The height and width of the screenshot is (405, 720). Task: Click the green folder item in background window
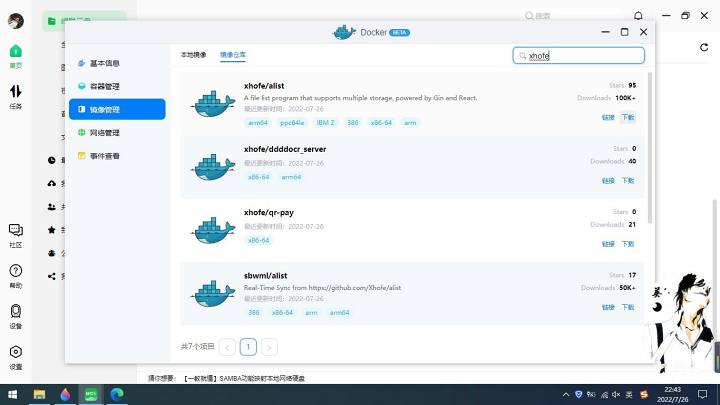pyautogui.click(x=84, y=21)
